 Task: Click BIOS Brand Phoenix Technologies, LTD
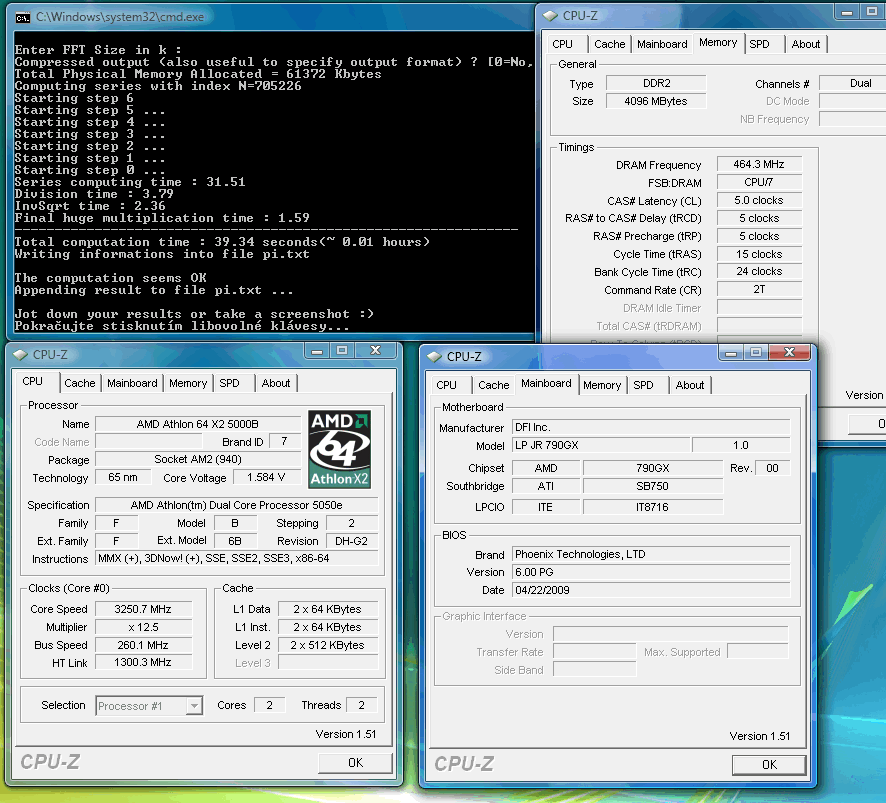pos(651,554)
